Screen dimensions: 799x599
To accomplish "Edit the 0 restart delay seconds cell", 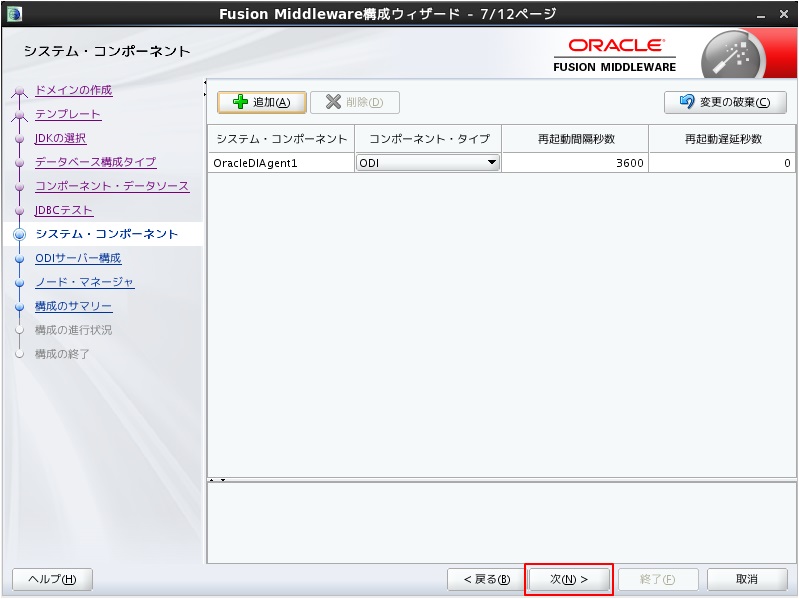I will pos(722,163).
